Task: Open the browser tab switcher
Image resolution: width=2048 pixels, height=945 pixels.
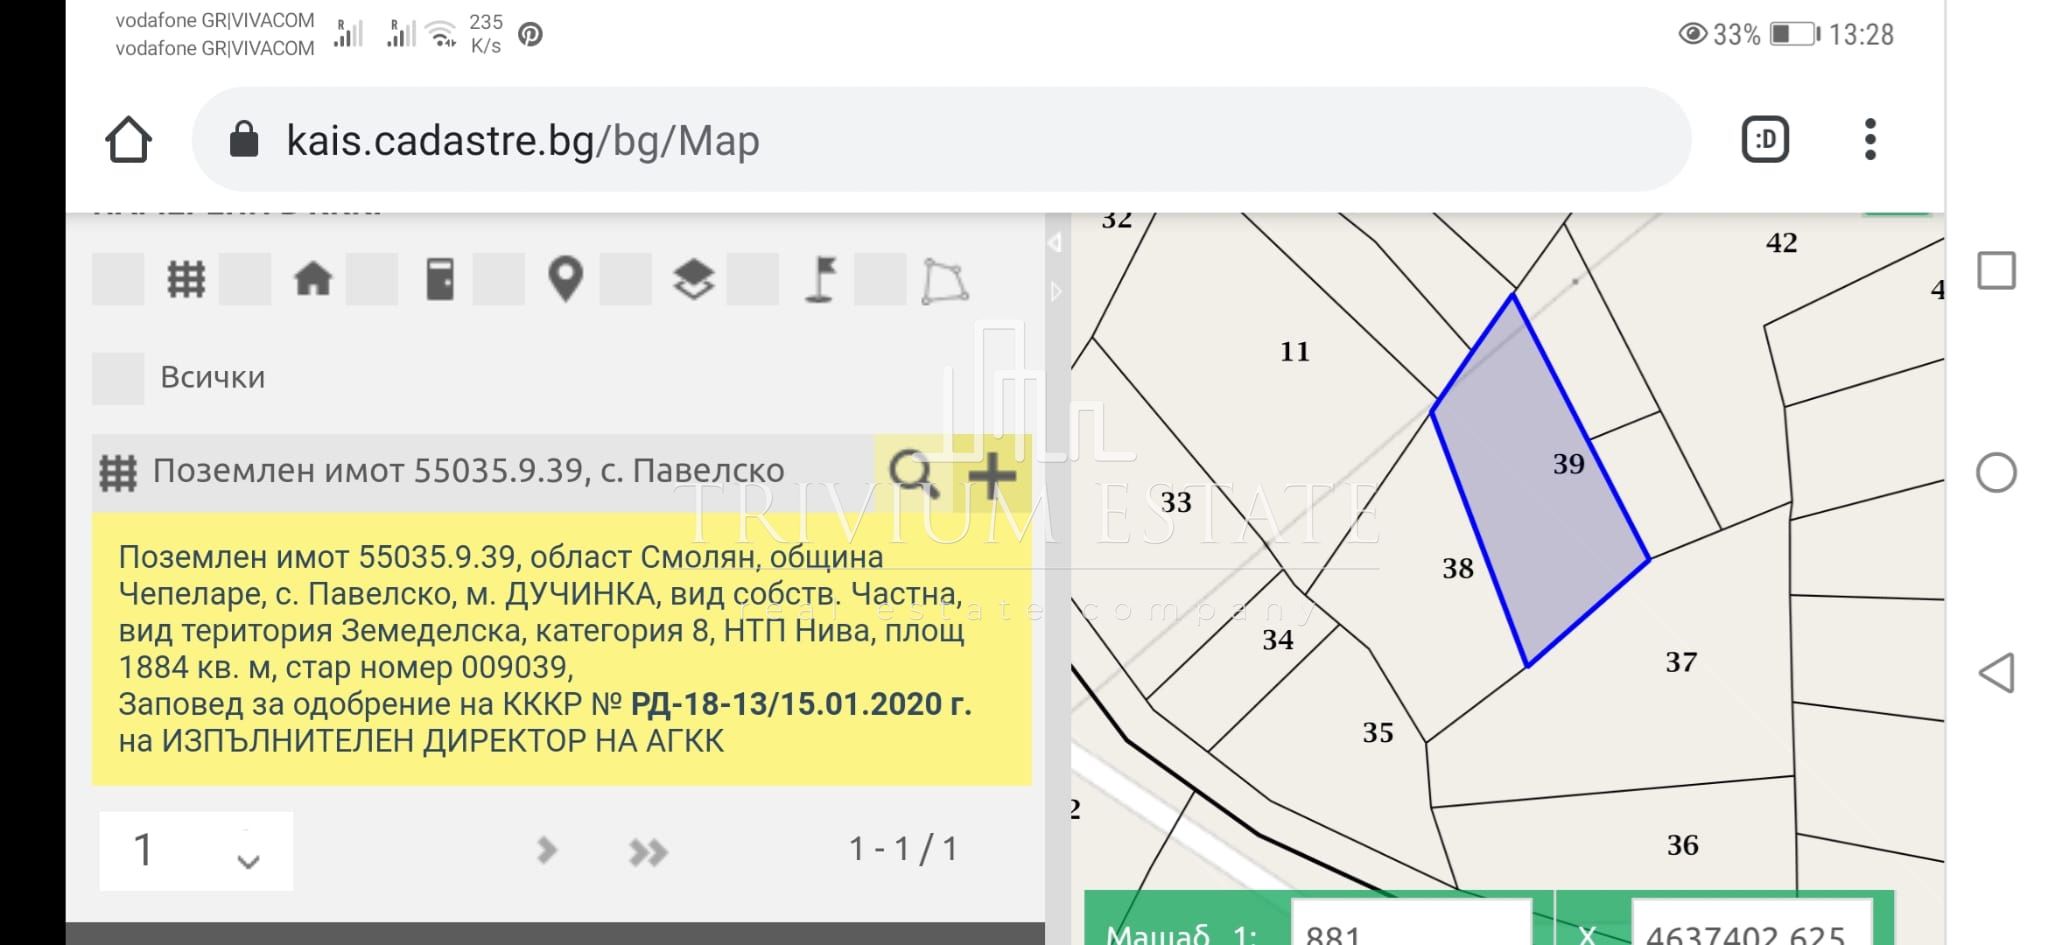Action: (x=1765, y=140)
